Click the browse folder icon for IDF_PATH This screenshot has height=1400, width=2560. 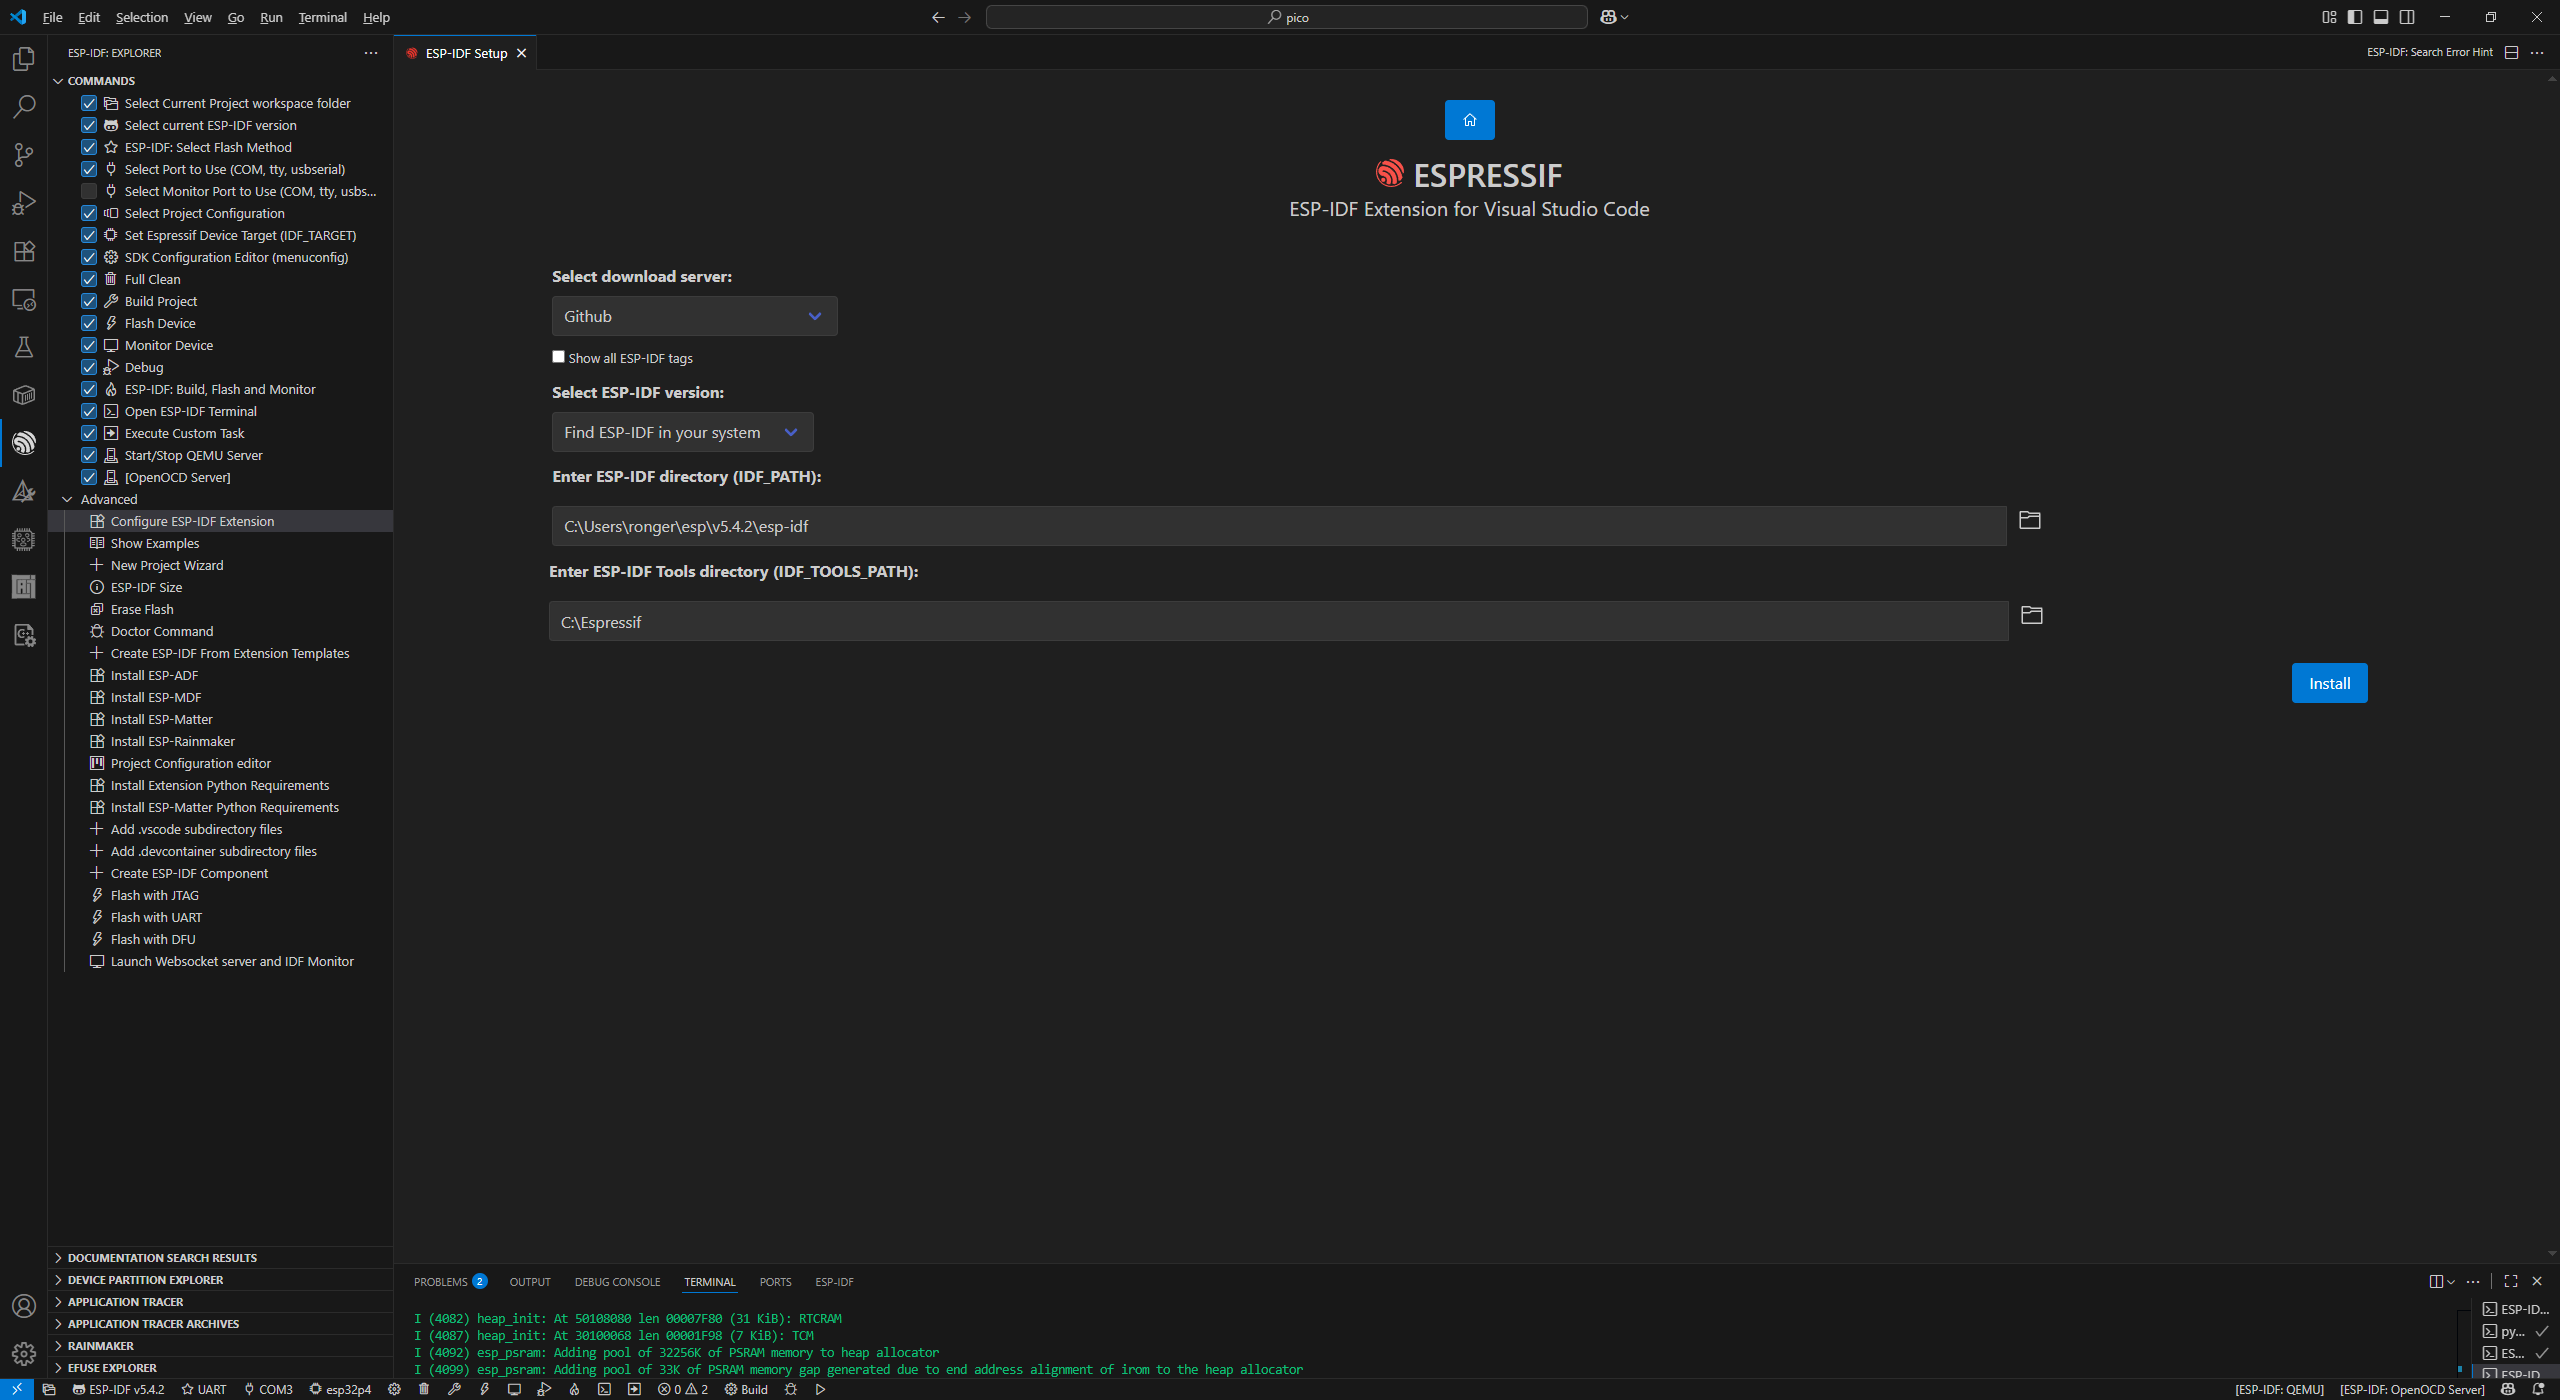(2029, 520)
